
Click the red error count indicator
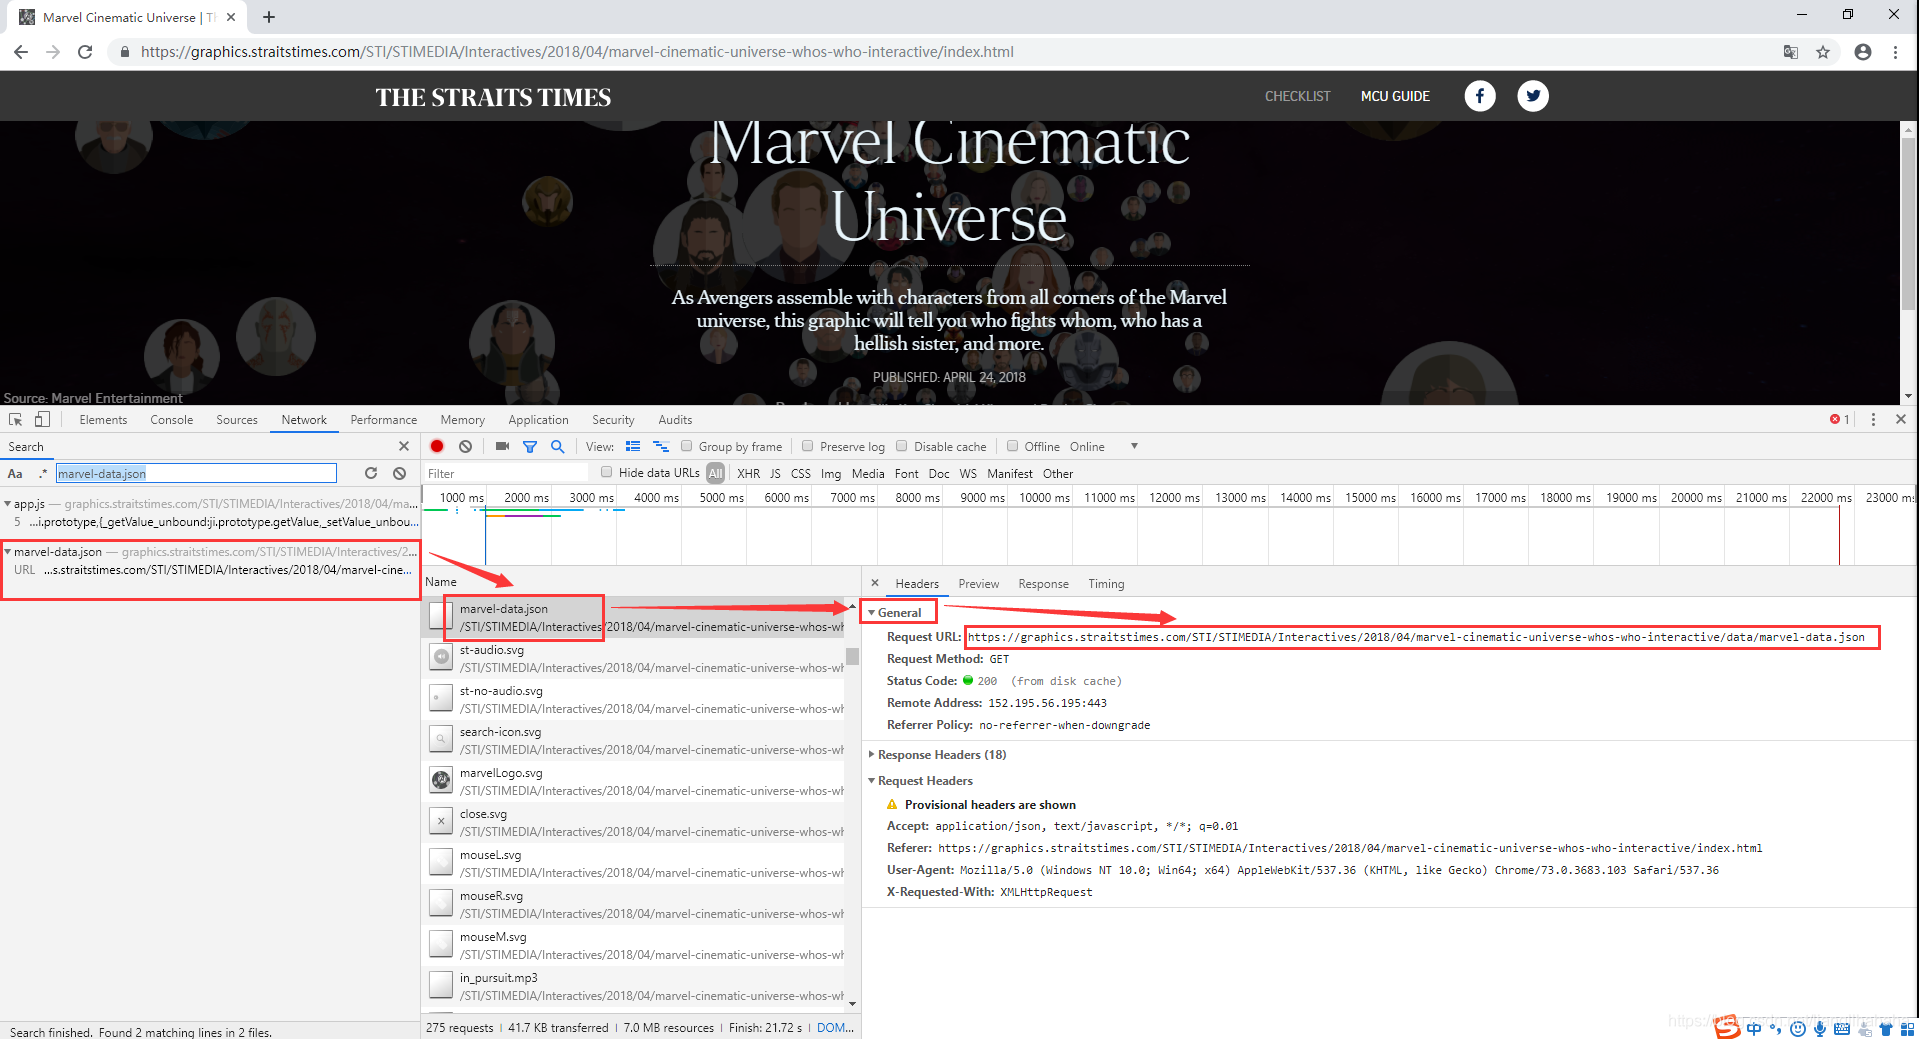pos(1840,420)
